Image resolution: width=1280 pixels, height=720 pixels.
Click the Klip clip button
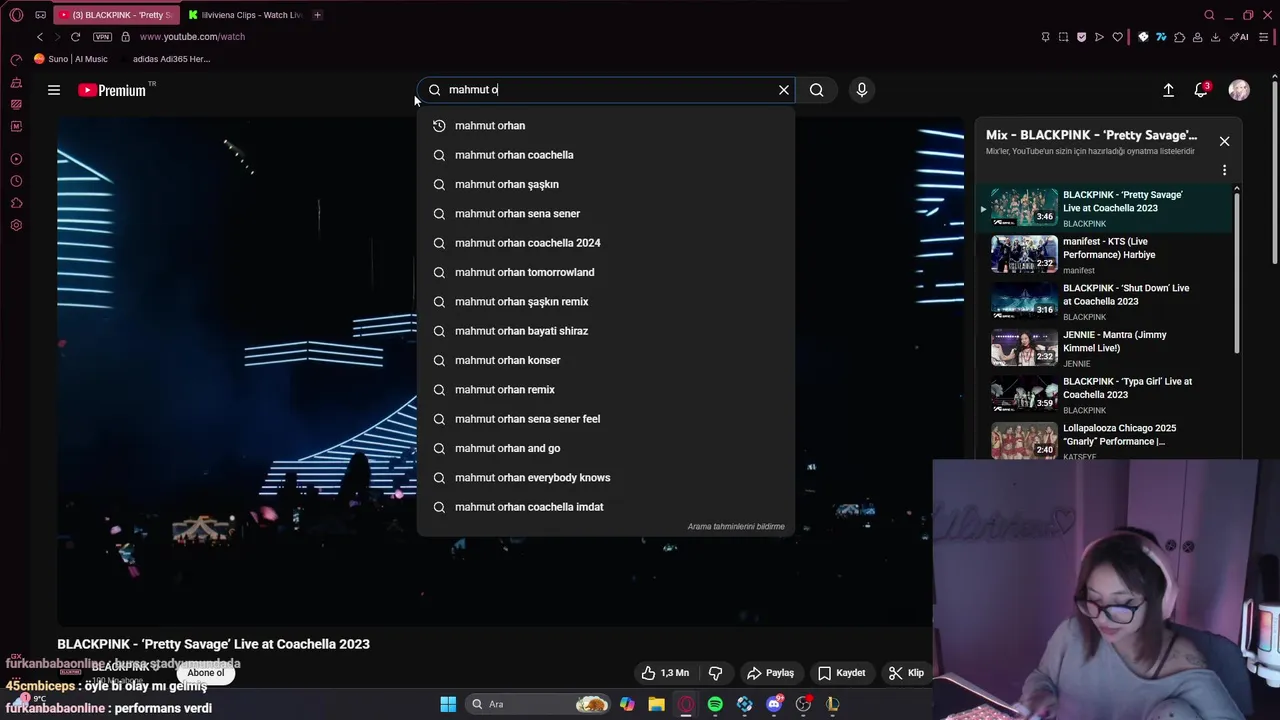click(907, 673)
